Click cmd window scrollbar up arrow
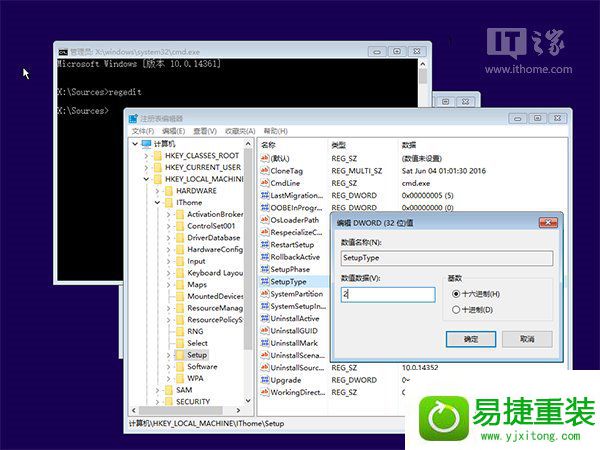This screenshot has width=600, height=450. point(422,64)
